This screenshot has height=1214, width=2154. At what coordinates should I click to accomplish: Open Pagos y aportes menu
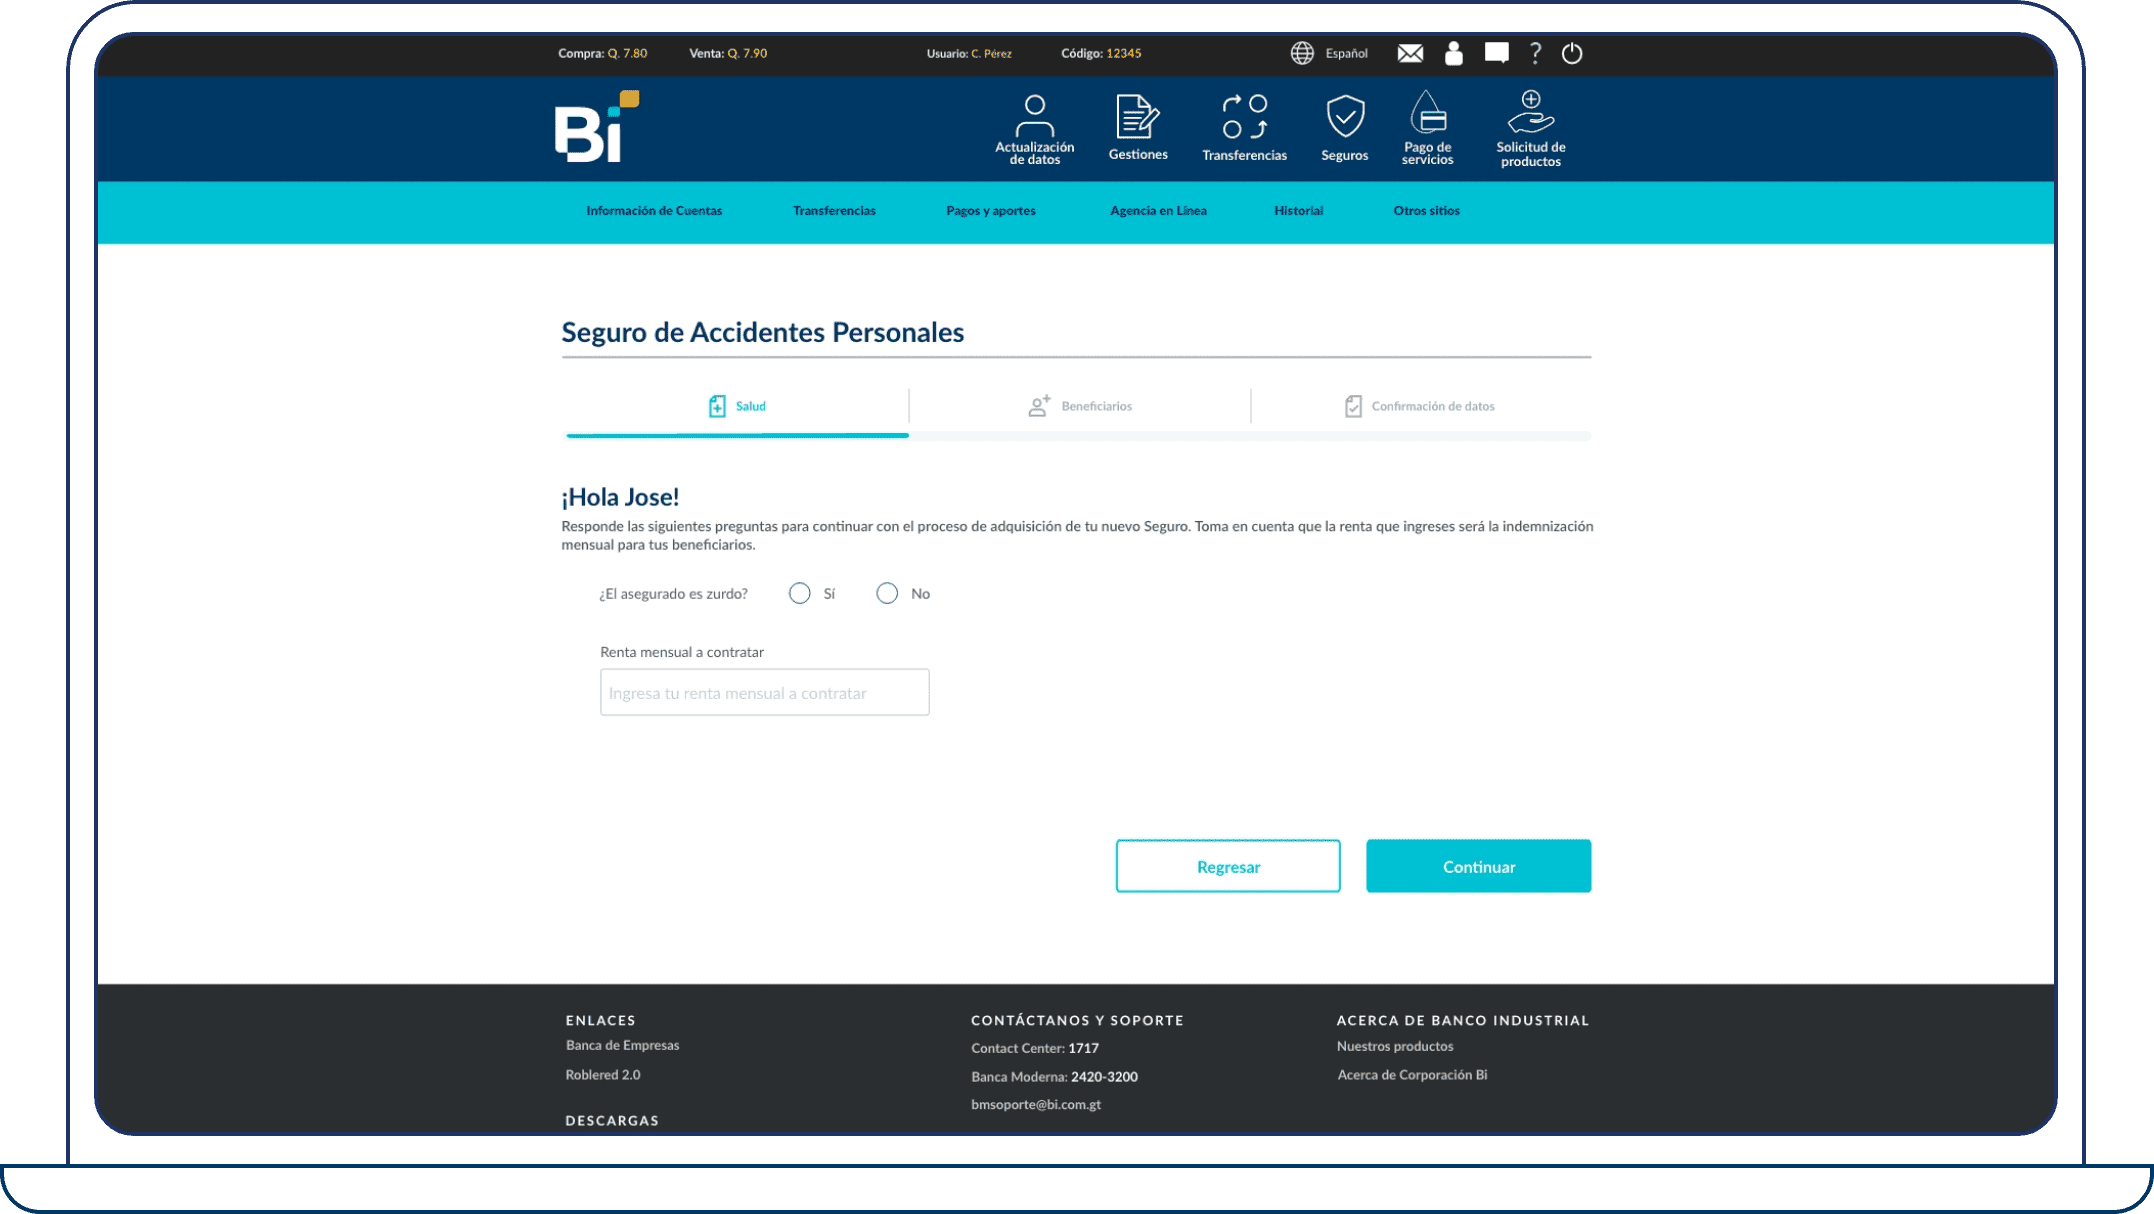(x=991, y=211)
